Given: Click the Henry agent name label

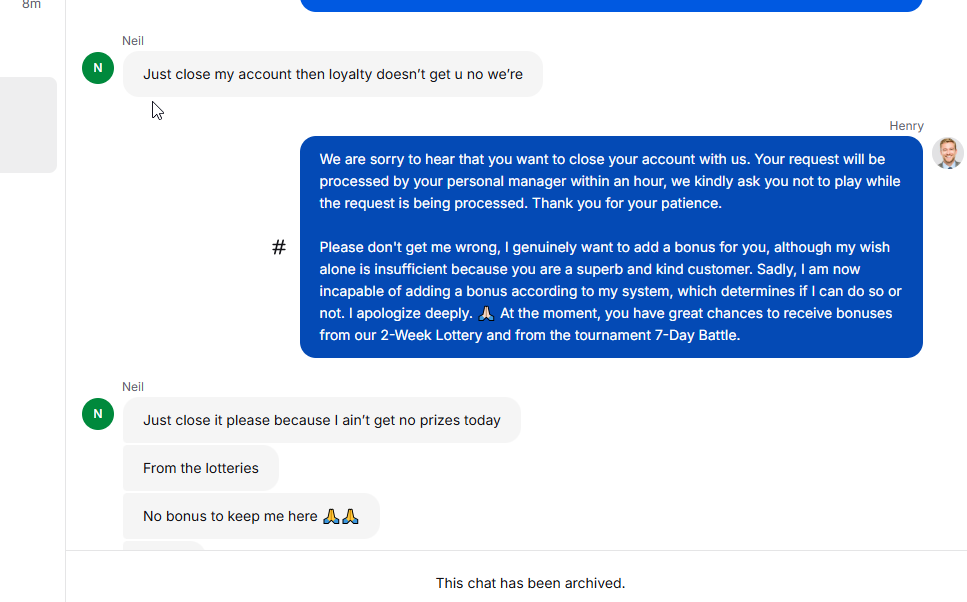Looking at the screenshot, I should coord(906,126).
